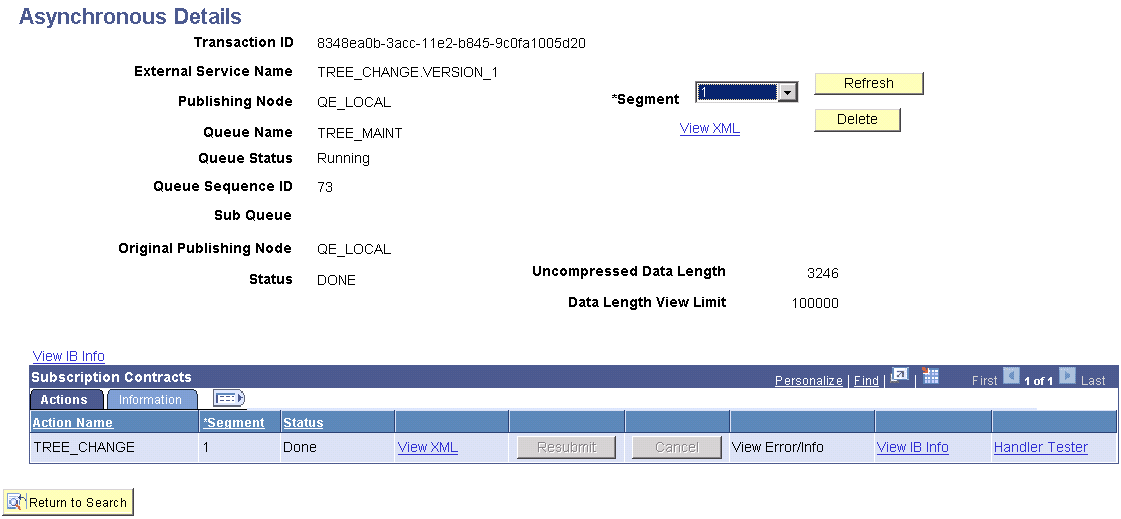Open Personalize link in Subscription Contracts
1121x519 pixels.
coord(809,380)
